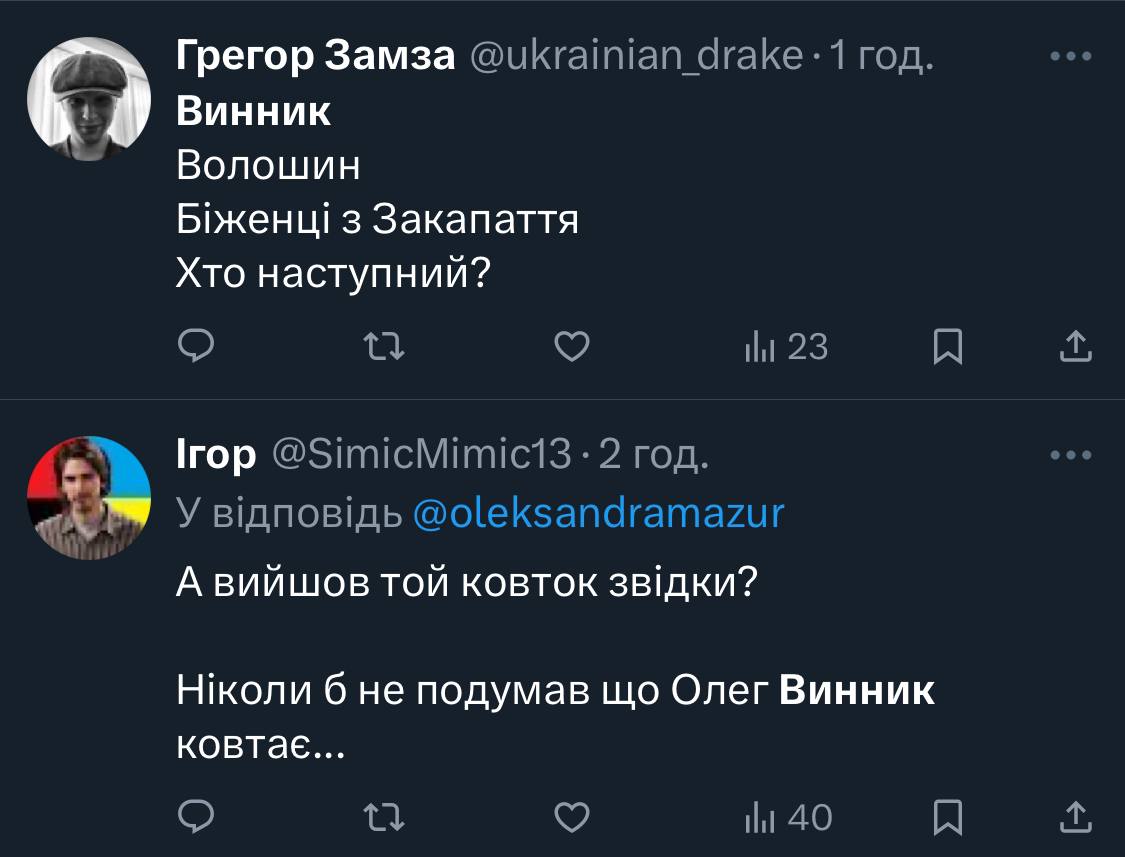Share the Грегор Замза tweet

click(1073, 347)
